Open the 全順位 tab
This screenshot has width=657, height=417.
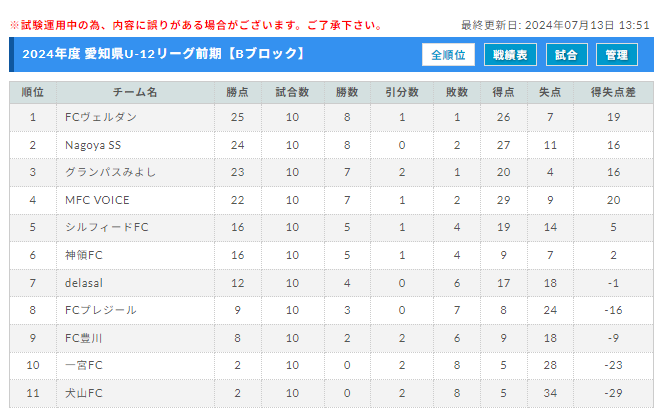coord(448,55)
